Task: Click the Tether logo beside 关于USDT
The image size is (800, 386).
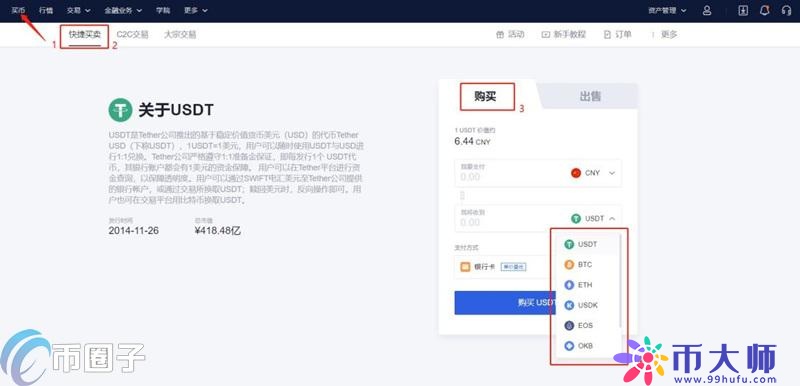Action: 120,110
